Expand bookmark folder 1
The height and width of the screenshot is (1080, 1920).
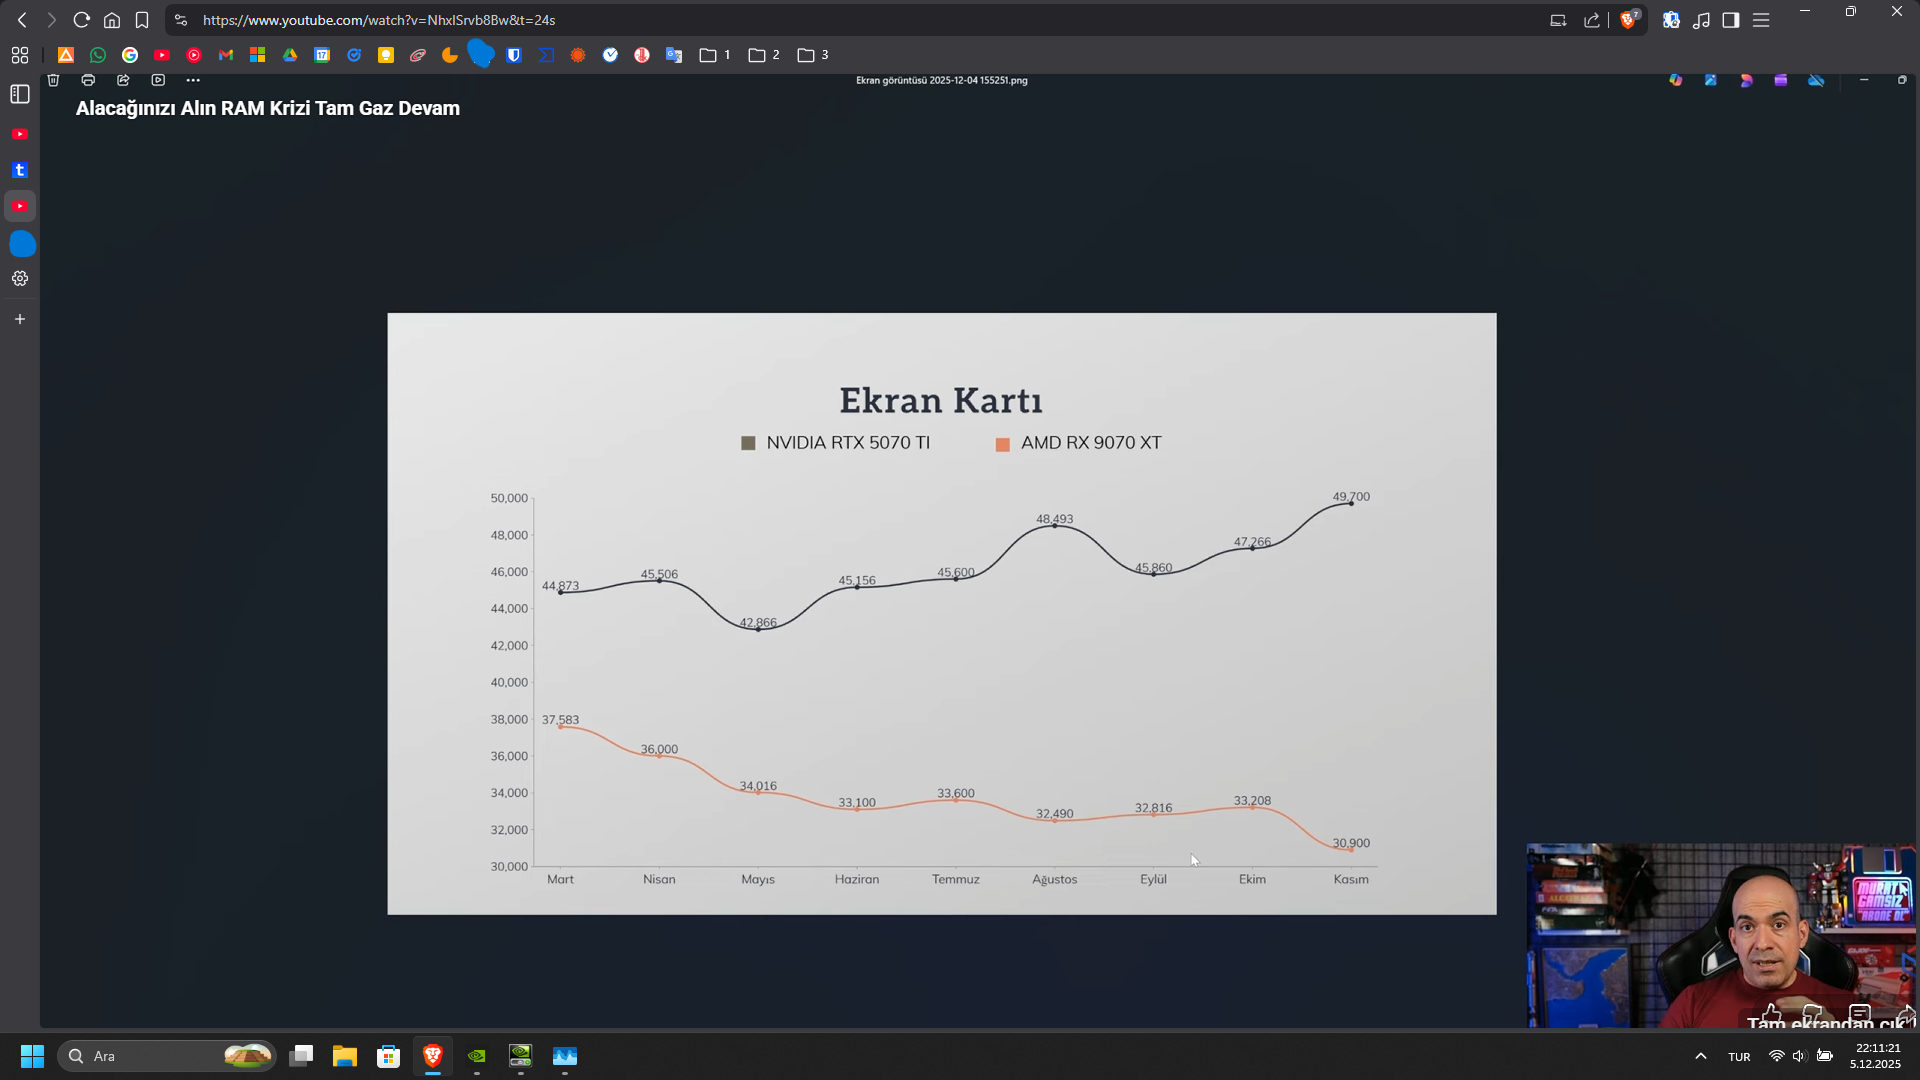click(715, 55)
